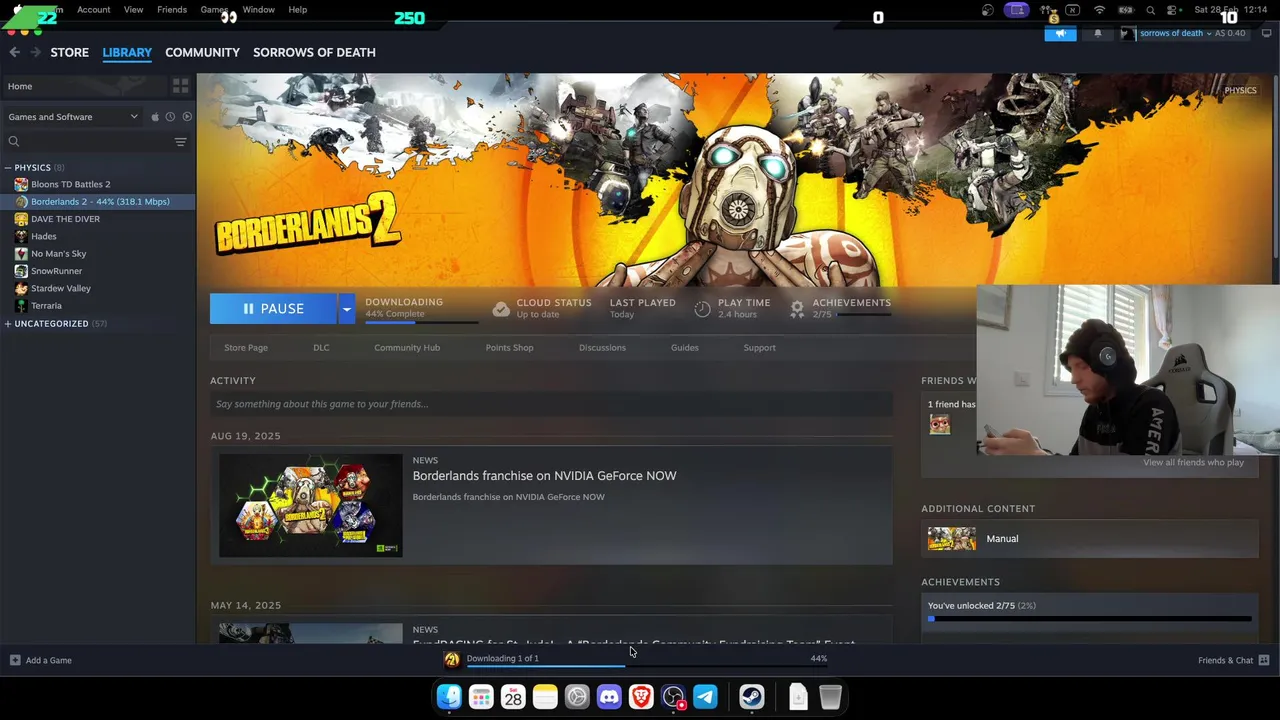Click Add a Game
This screenshot has height=720, width=1280.
(40, 660)
